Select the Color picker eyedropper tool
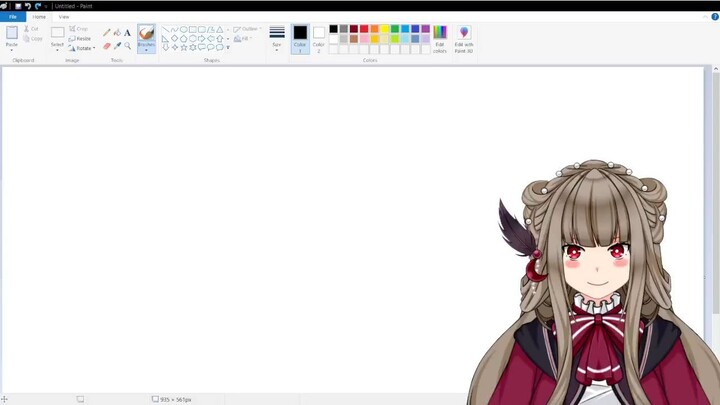720x405 pixels. [x=117, y=46]
